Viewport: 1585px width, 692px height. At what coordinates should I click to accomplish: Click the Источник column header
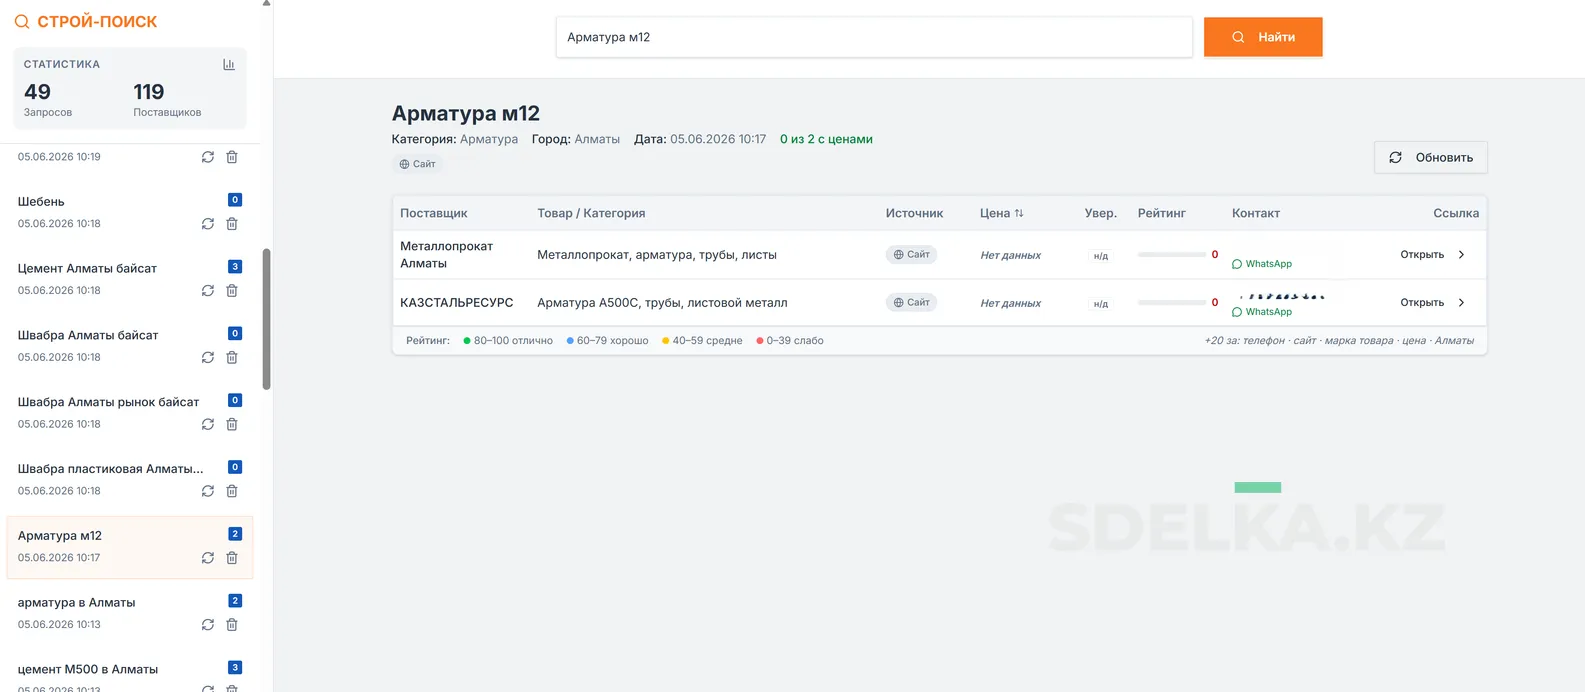point(914,213)
